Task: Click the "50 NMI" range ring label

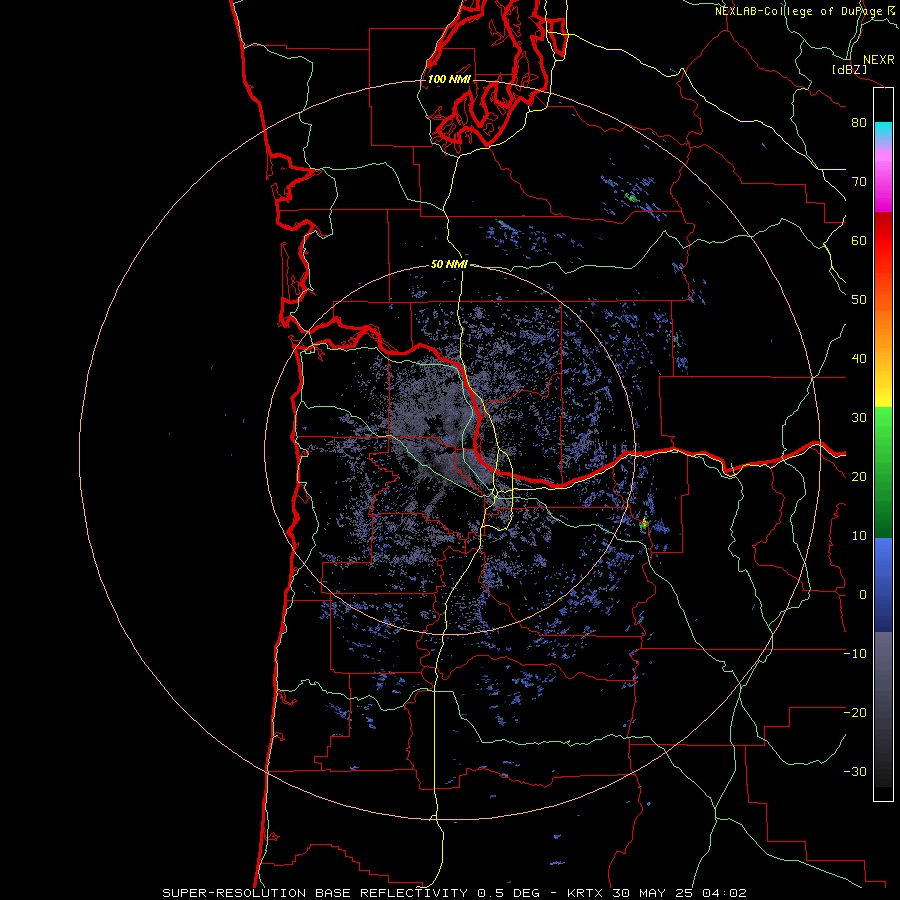Action: coord(449,265)
